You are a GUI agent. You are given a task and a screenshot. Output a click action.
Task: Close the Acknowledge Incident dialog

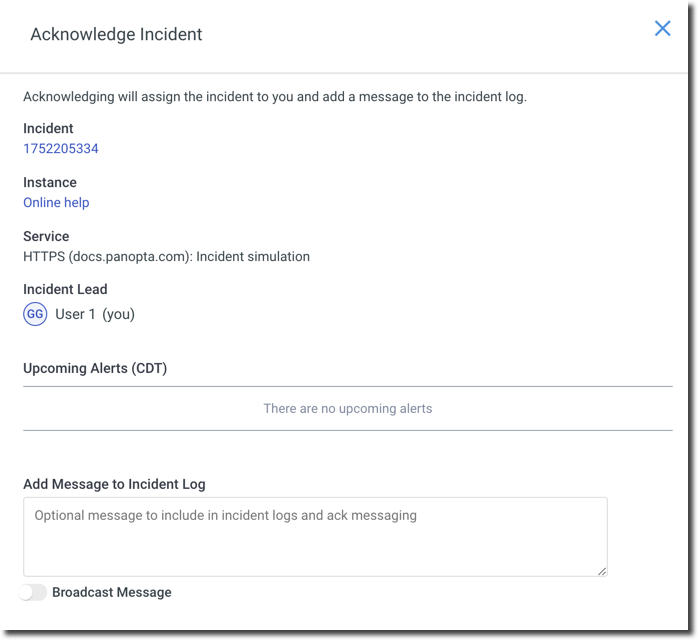point(662,28)
